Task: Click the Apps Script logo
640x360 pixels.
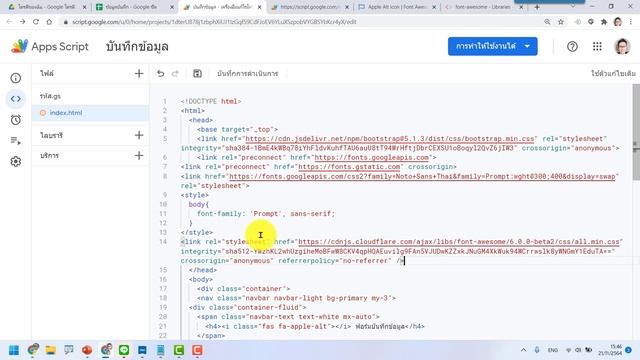Action: coord(19,47)
